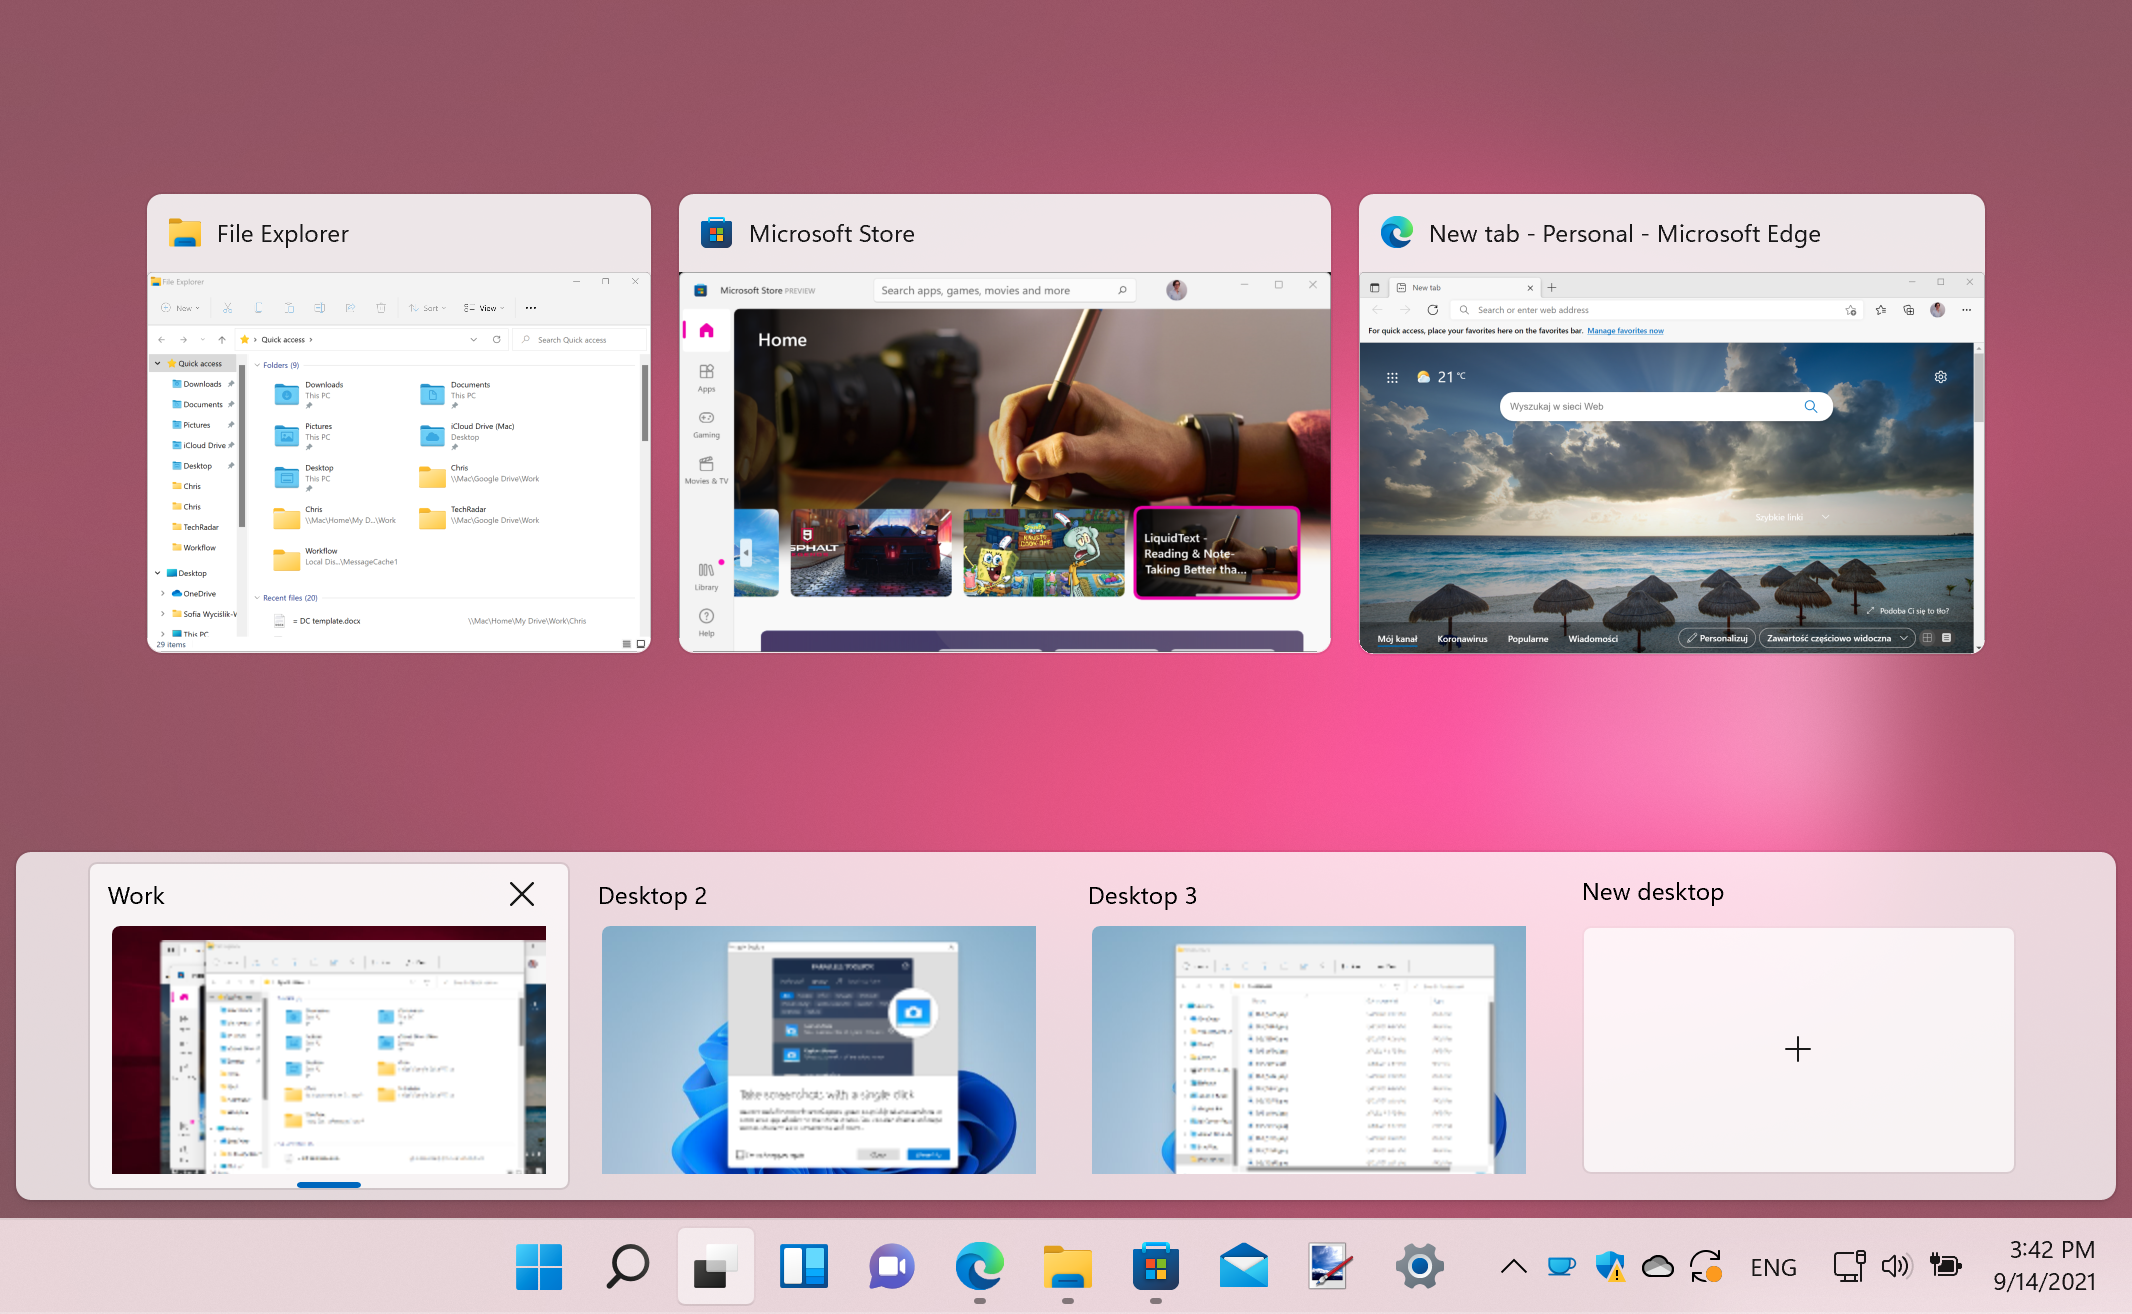
Task: Click the OneDrive cloud tray icon
Action: 1657,1267
